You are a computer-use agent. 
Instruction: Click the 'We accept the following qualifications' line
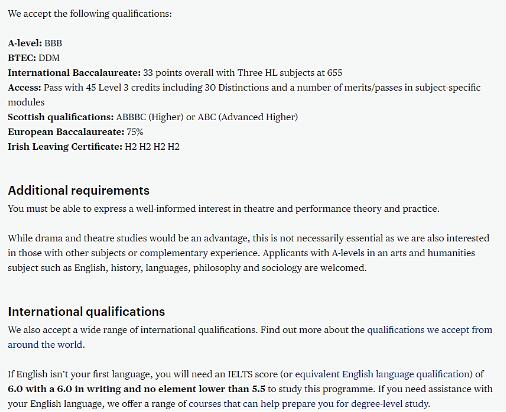90,14
